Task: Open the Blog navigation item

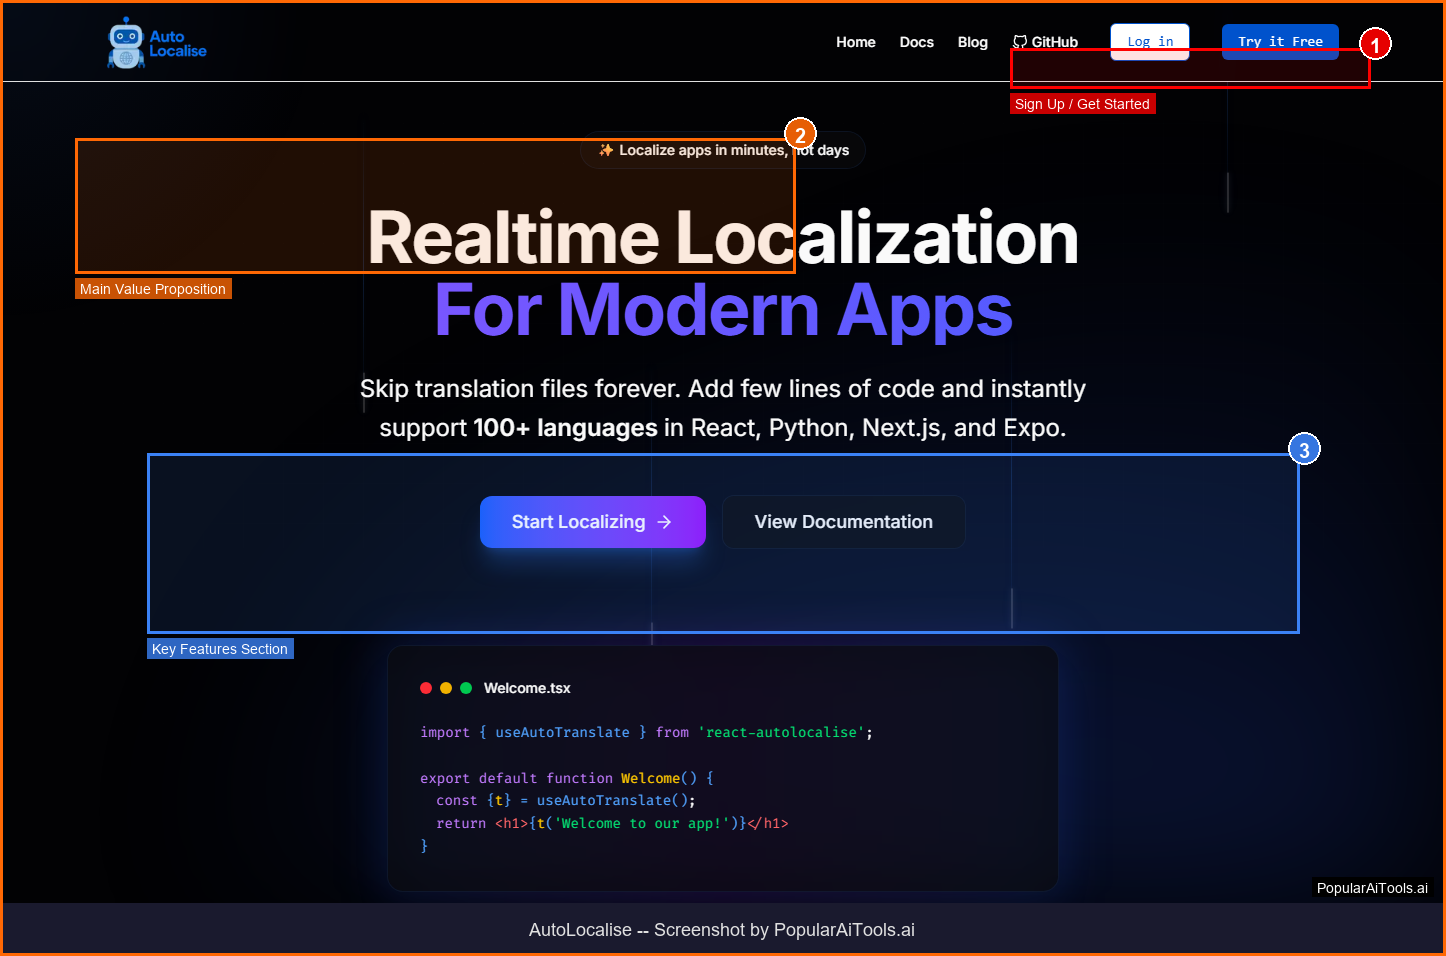Action: (x=972, y=42)
